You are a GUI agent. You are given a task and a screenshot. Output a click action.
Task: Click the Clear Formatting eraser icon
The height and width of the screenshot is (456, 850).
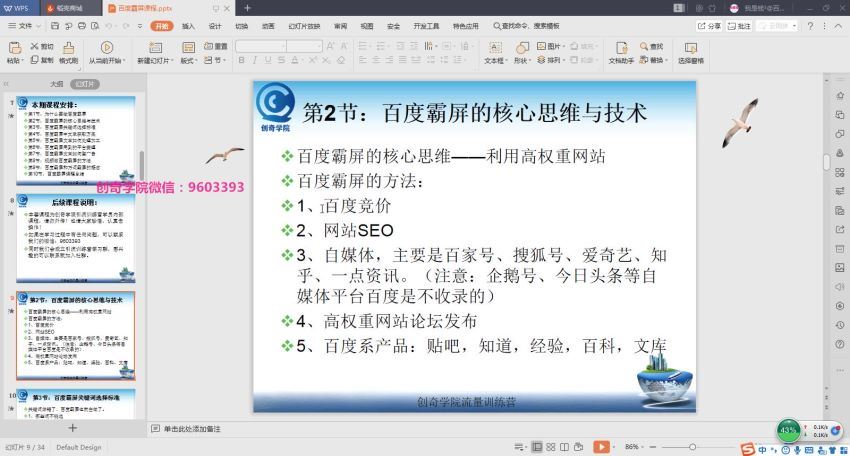click(x=341, y=60)
